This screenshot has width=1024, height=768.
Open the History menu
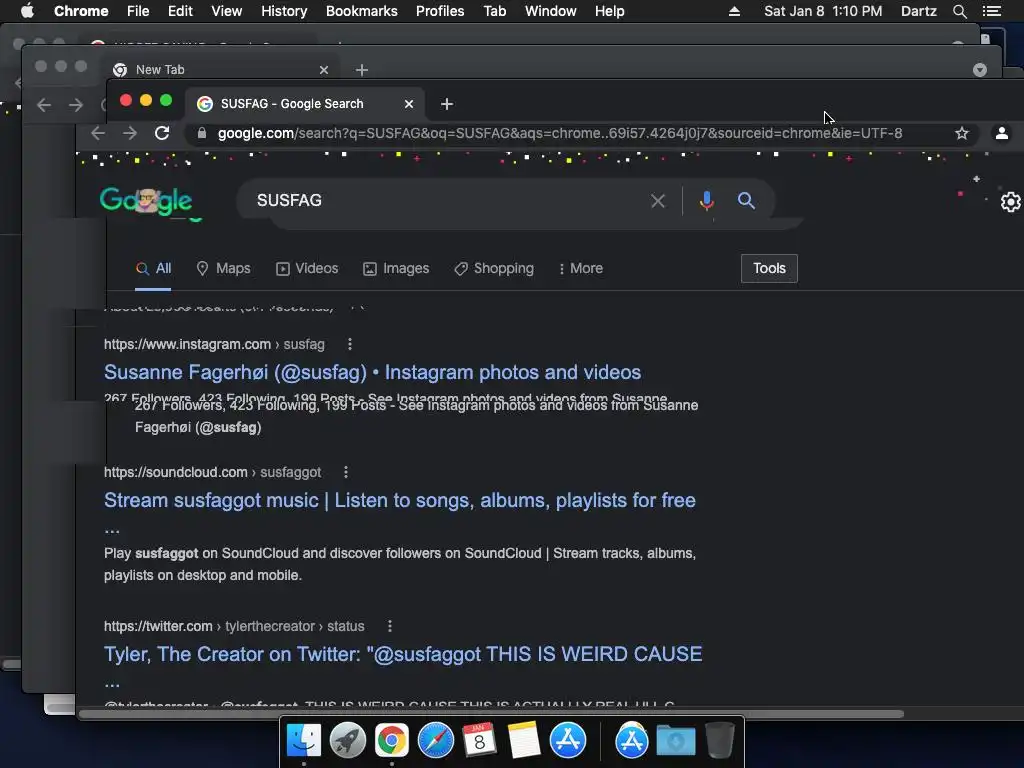click(x=284, y=11)
